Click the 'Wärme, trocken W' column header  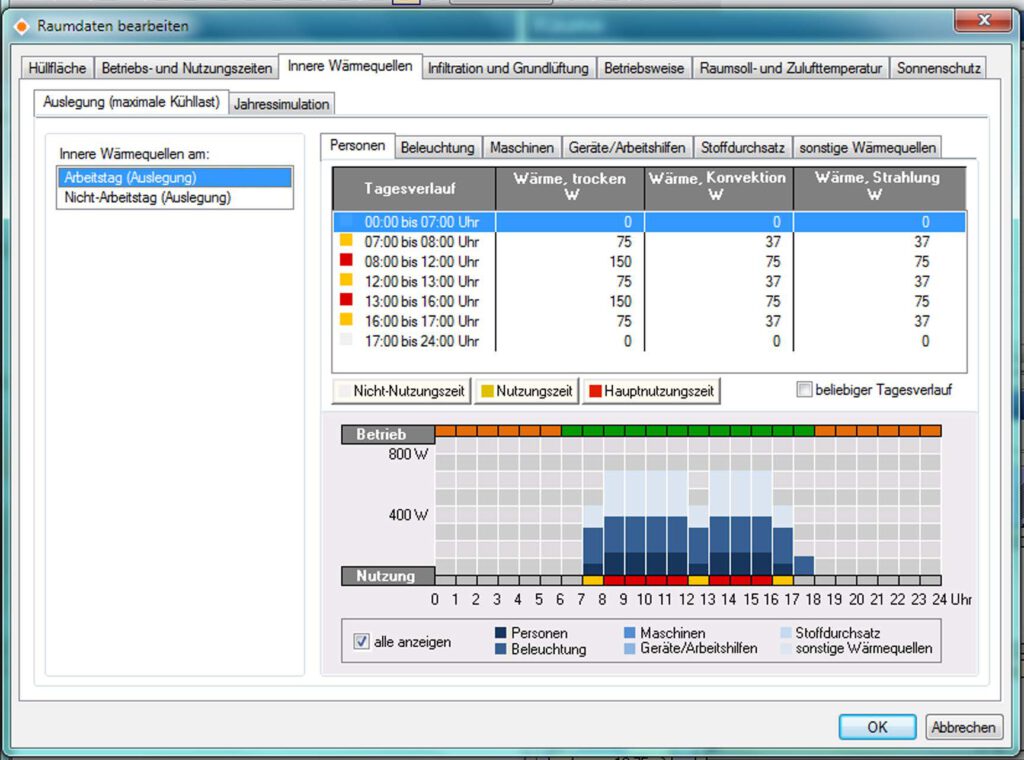click(569, 189)
